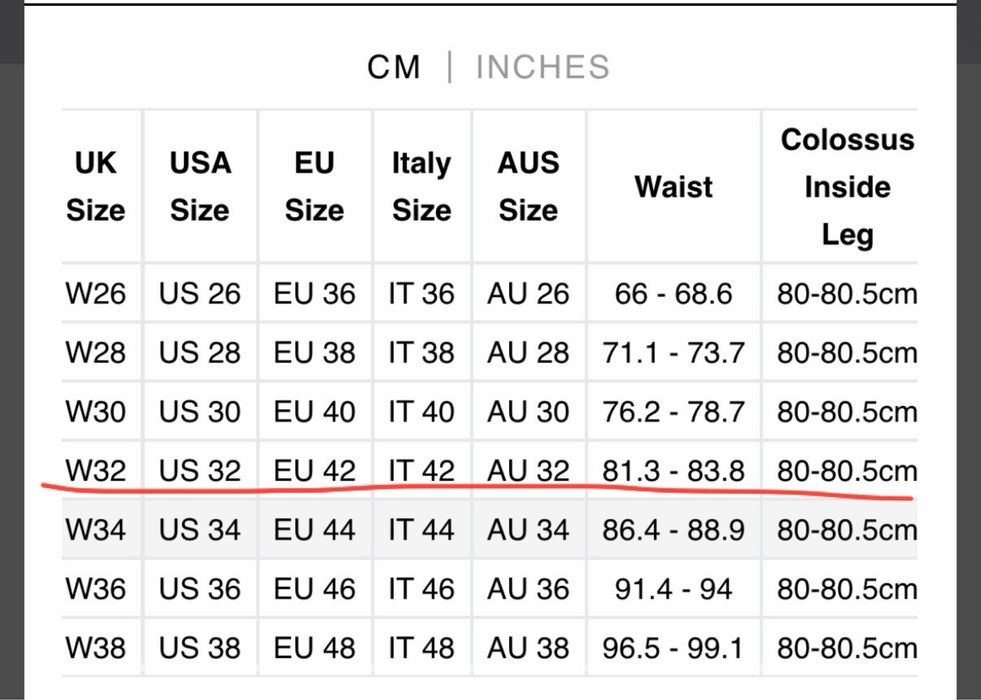Click the EU Size column header
The height and width of the screenshot is (700, 981).
(314, 186)
